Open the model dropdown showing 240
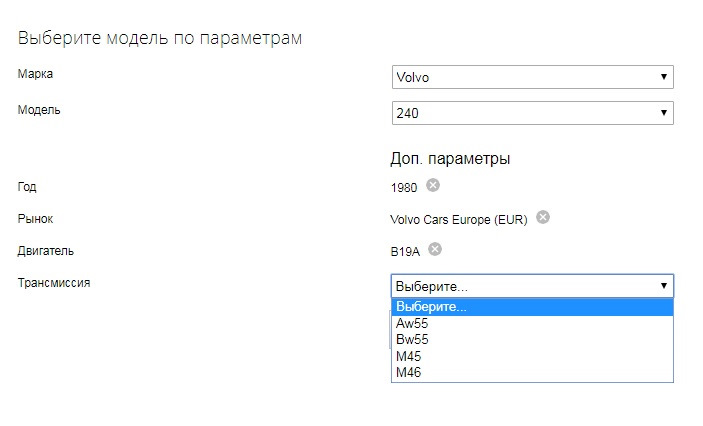This screenshot has height=426, width=703. click(x=533, y=113)
